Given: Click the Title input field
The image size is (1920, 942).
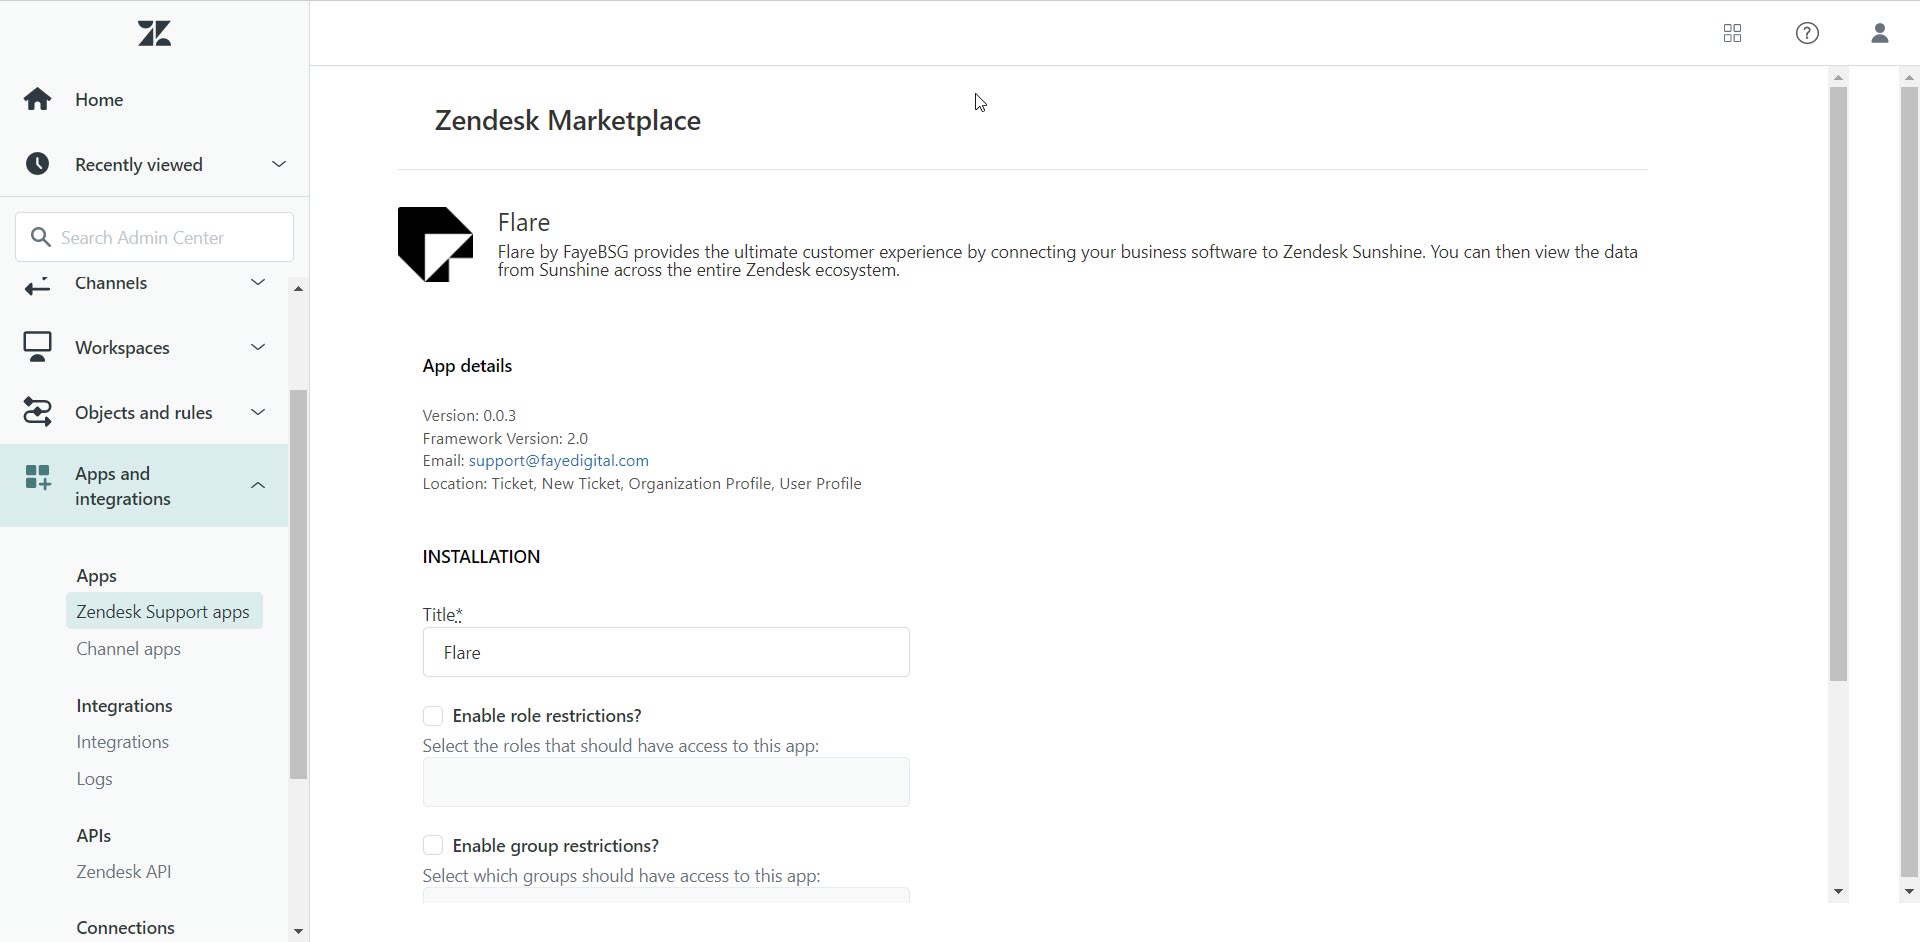Looking at the screenshot, I should click(666, 653).
